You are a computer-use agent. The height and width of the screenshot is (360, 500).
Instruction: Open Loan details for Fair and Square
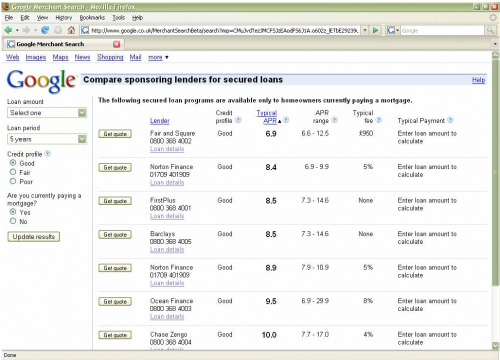(x=167, y=149)
